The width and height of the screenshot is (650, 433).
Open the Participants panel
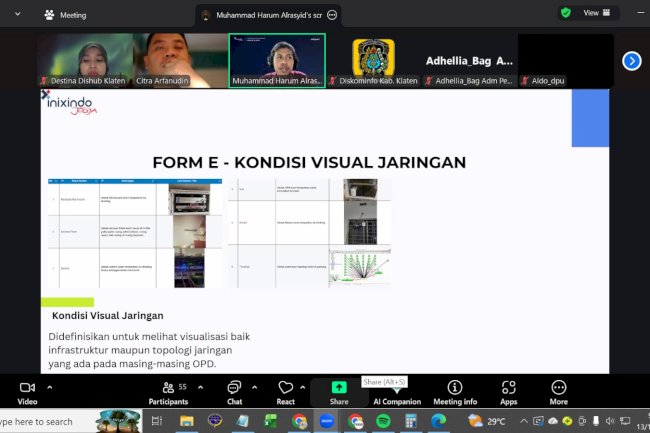168,393
